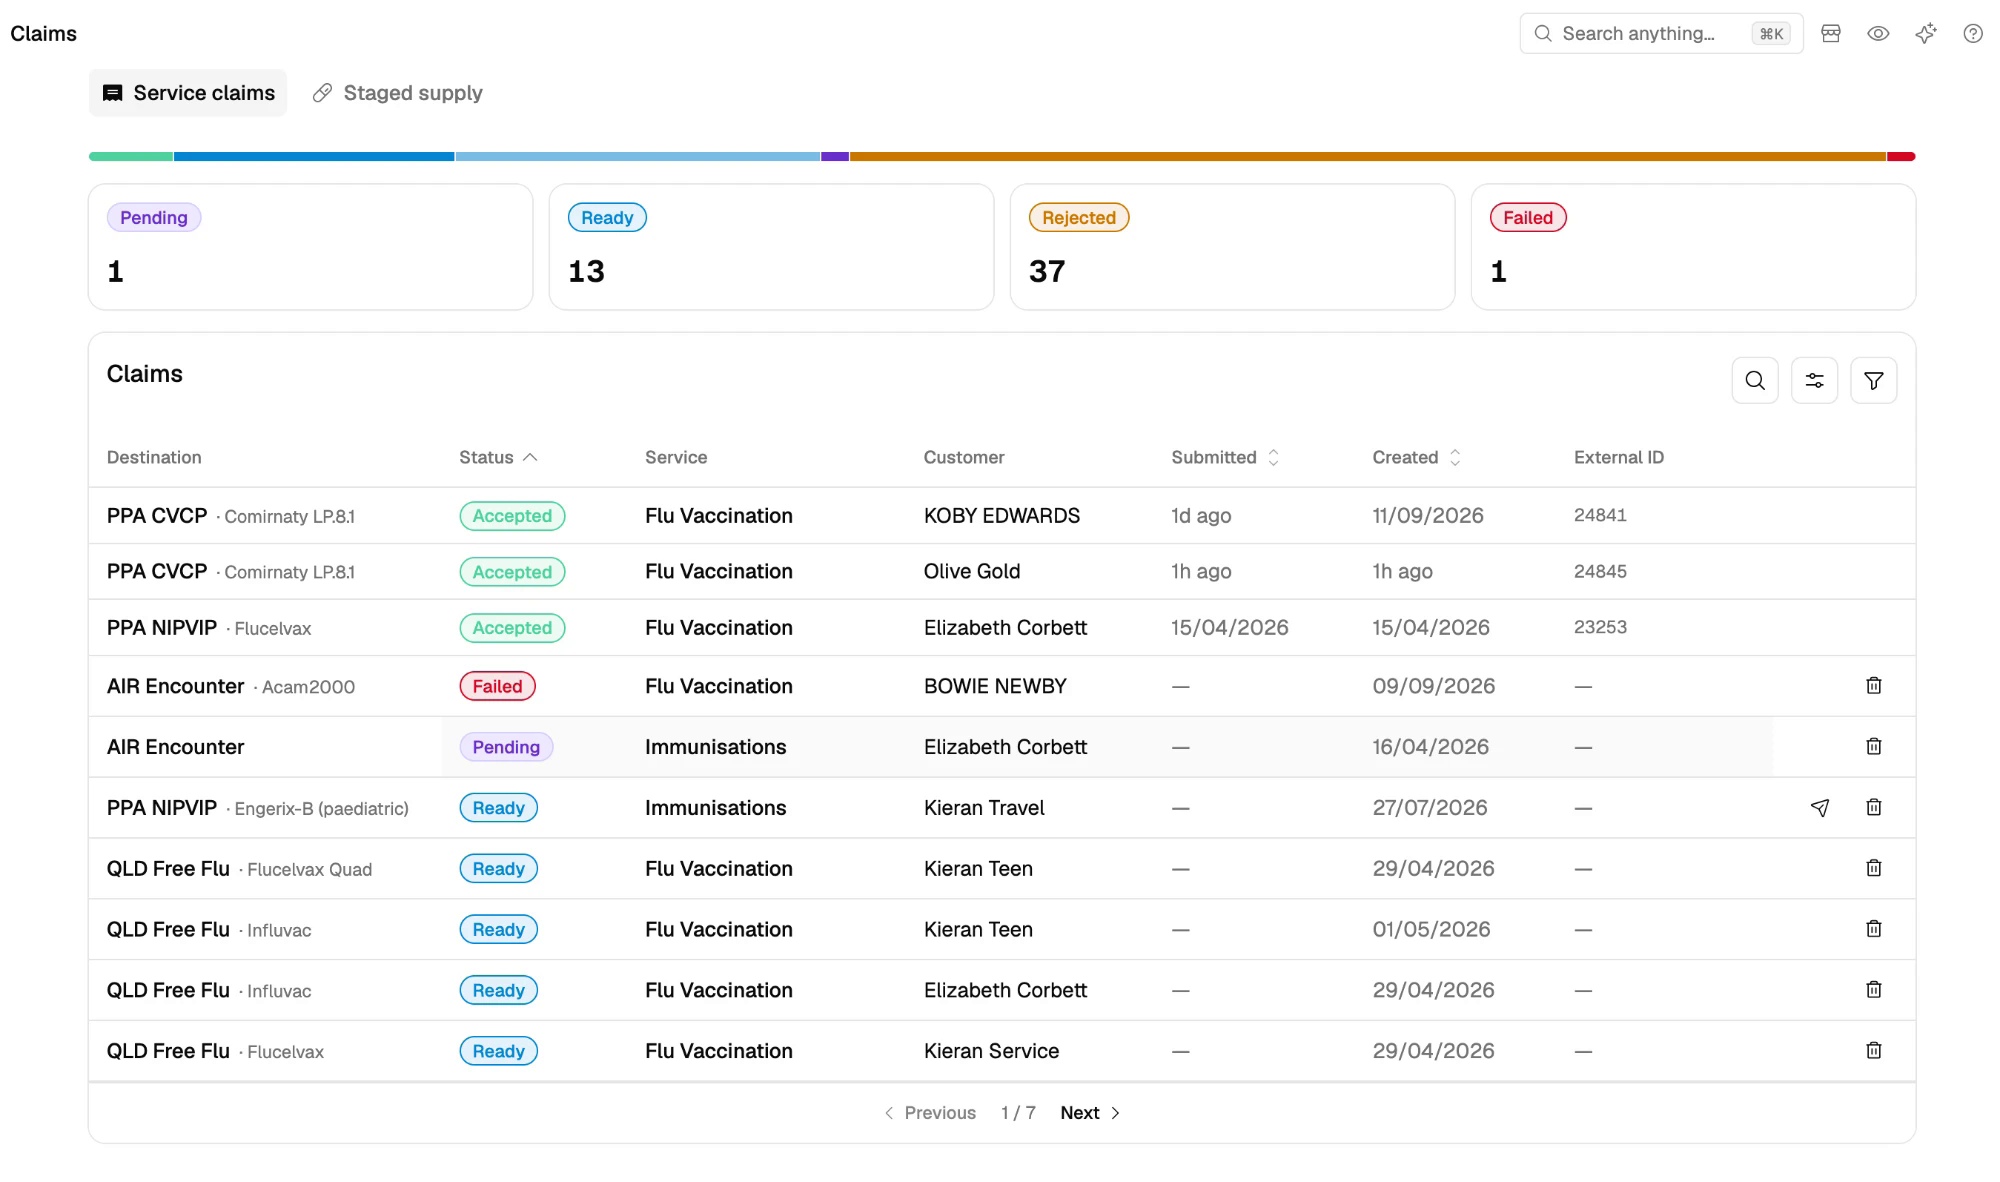The image size is (2000, 1182).
Task: Click the magnifier icon in the search box
Action: tap(1543, 33)
